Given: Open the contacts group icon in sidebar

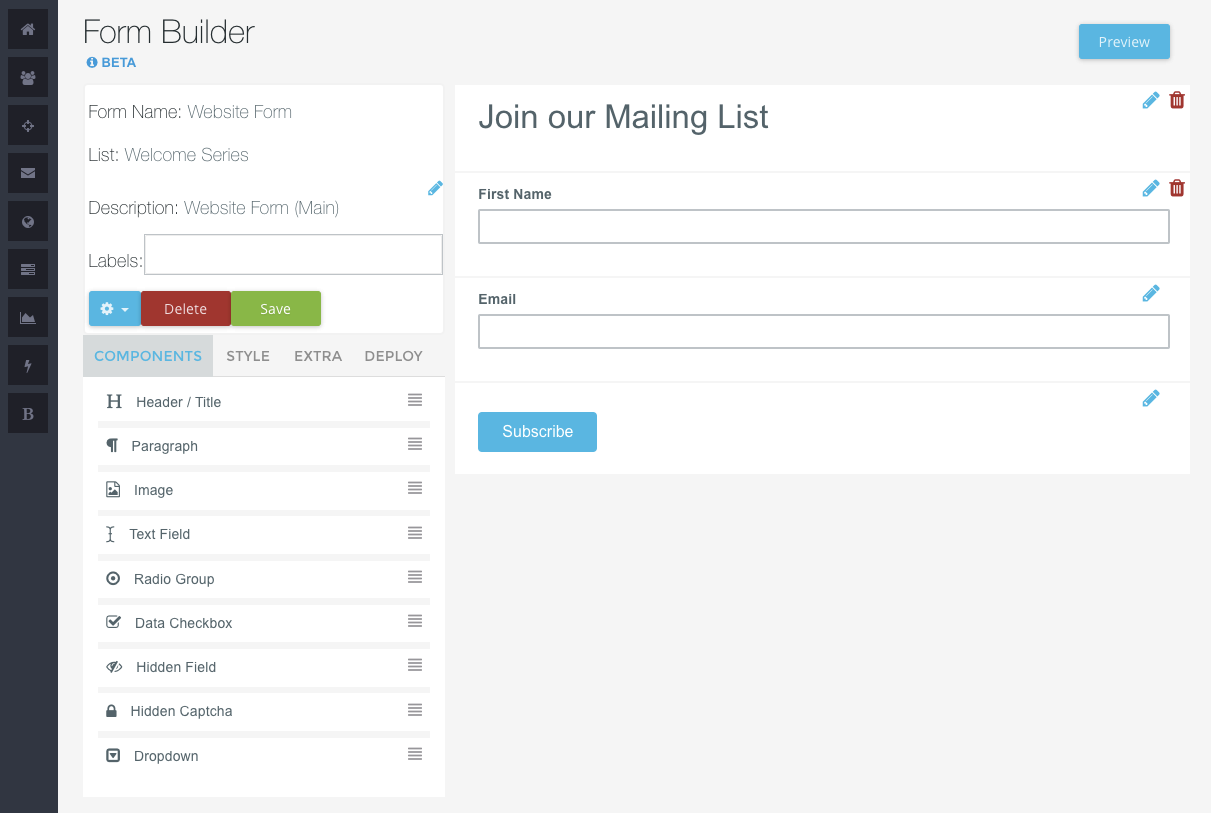Looking at the screenshot, I should point(28,78).
